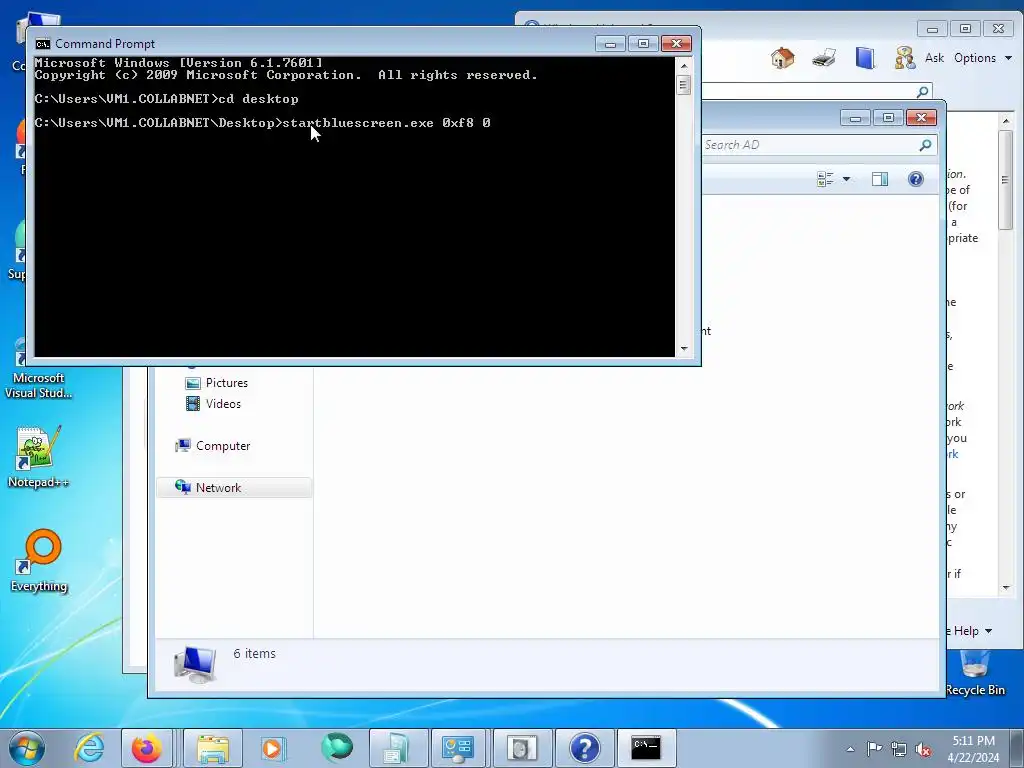Close the Explorer Network window

click(x=921, y=118)
